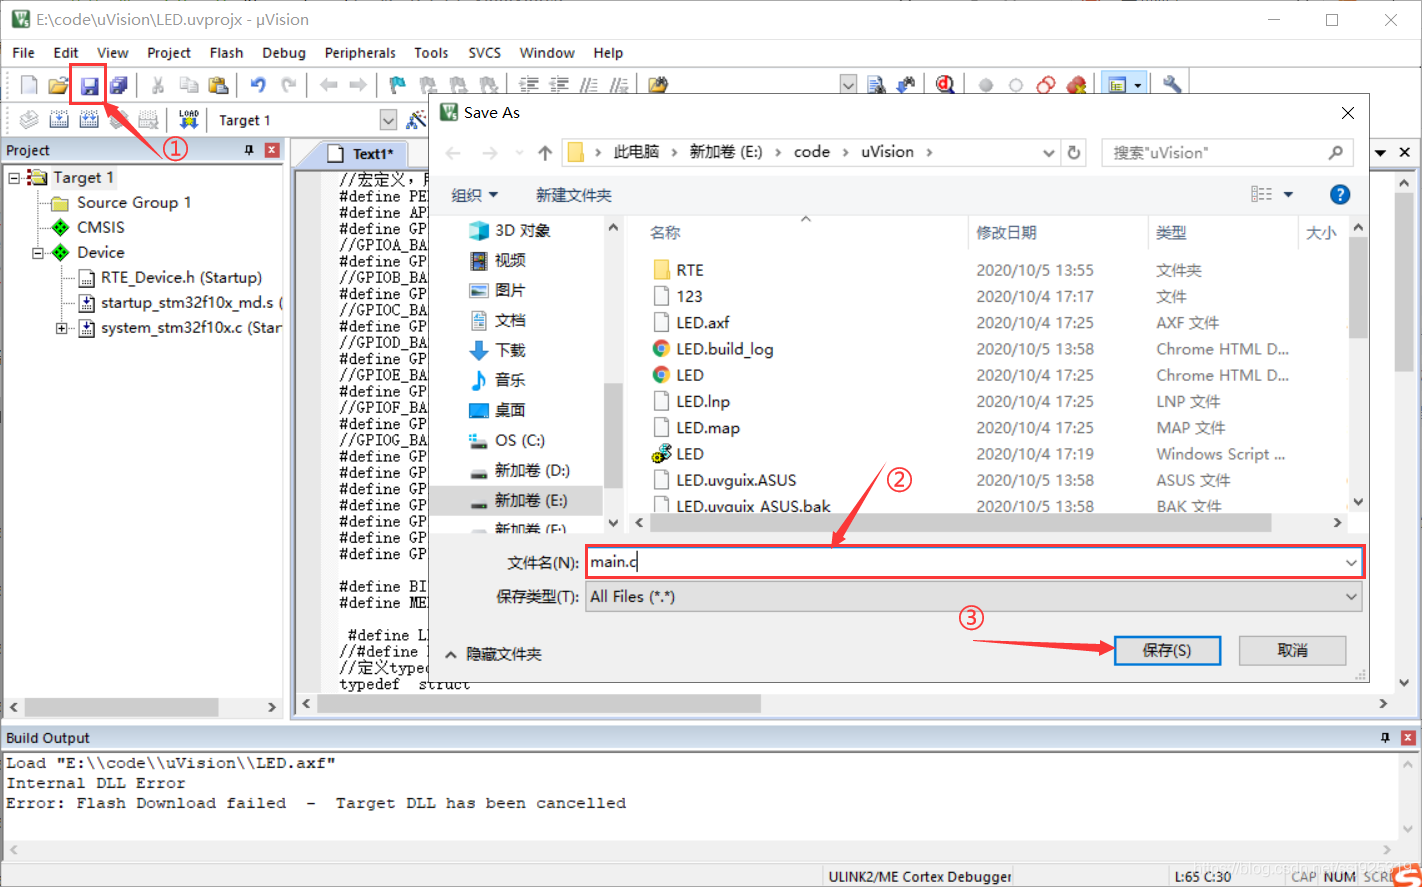
Task: Click the Undo arrow icon
Action: click(258, 86)
